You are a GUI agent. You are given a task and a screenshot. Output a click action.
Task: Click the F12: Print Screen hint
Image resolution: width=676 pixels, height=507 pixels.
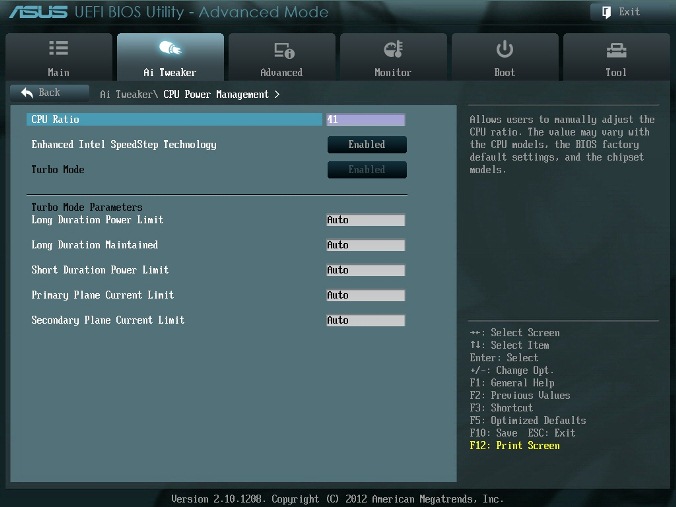515,445
